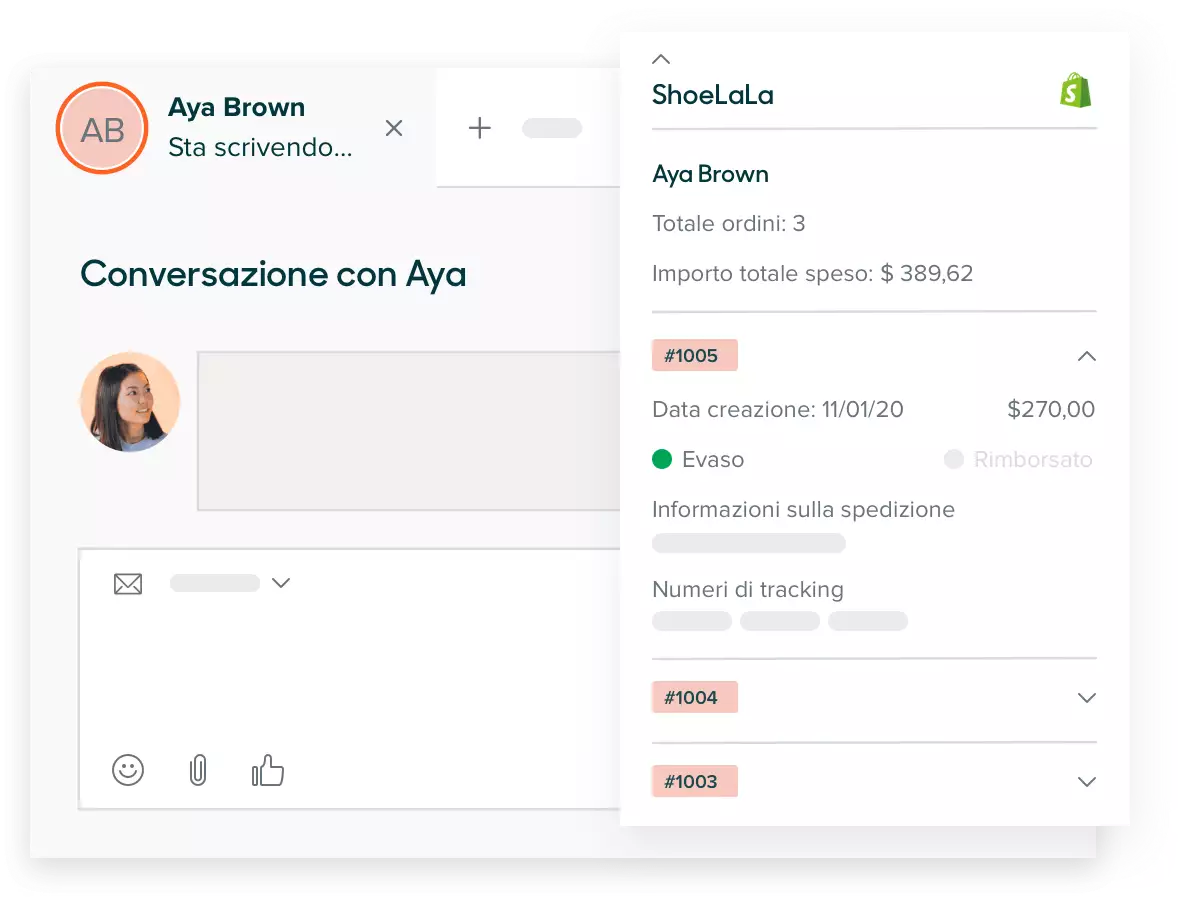This screenshot has height=898, width=1178.
Task: Click the envelope email channel icon
Action: coord(128,584)
